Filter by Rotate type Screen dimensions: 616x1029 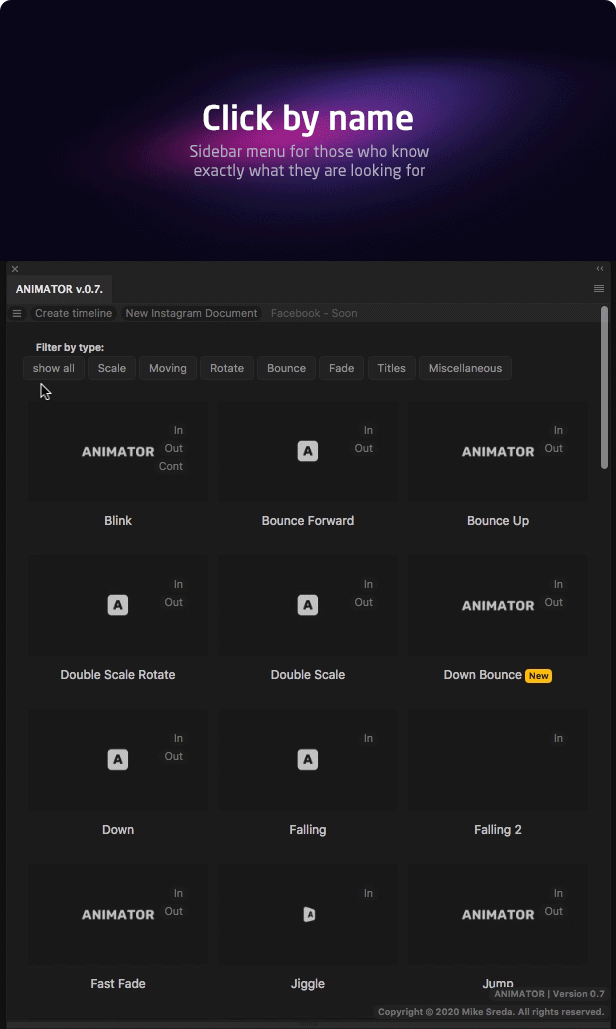227,368
